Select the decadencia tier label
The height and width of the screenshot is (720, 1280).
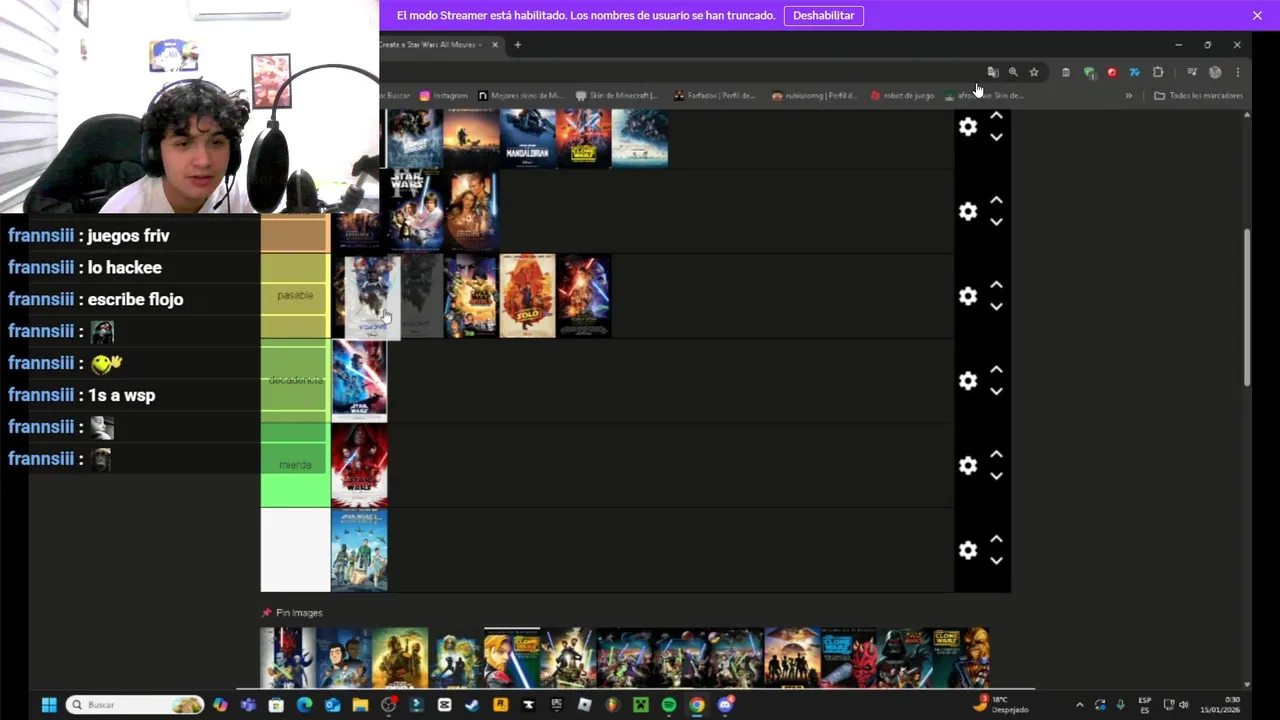(295, 380)
